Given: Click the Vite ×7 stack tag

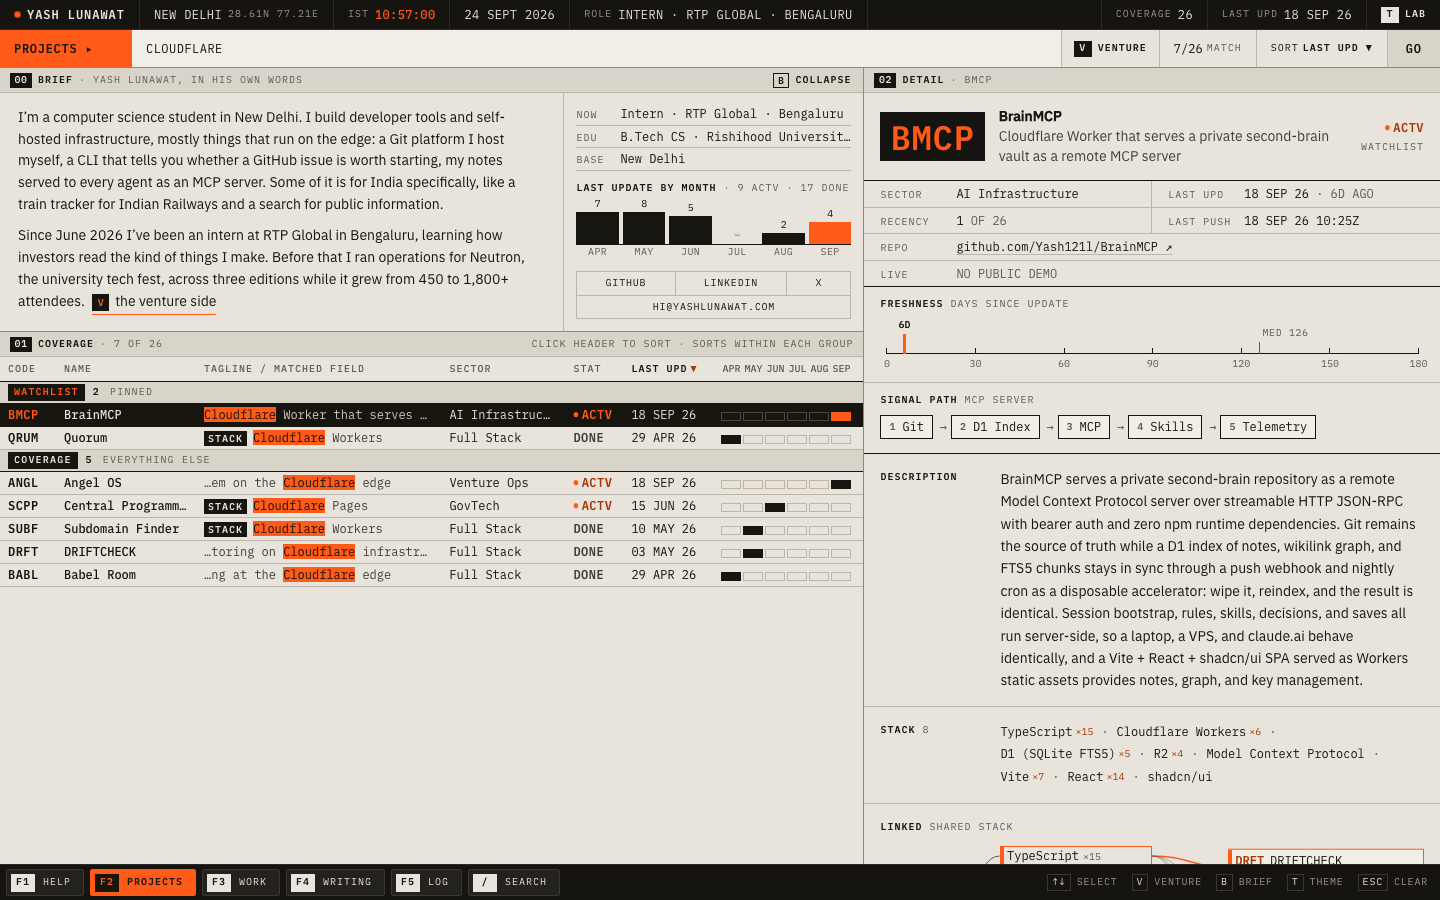Looking at the screenshot, I should (x=1022, y=777).
